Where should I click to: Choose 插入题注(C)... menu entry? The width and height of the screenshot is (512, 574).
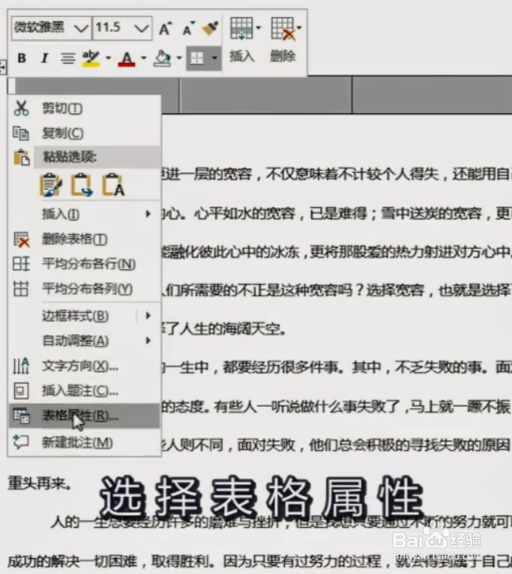84,391
